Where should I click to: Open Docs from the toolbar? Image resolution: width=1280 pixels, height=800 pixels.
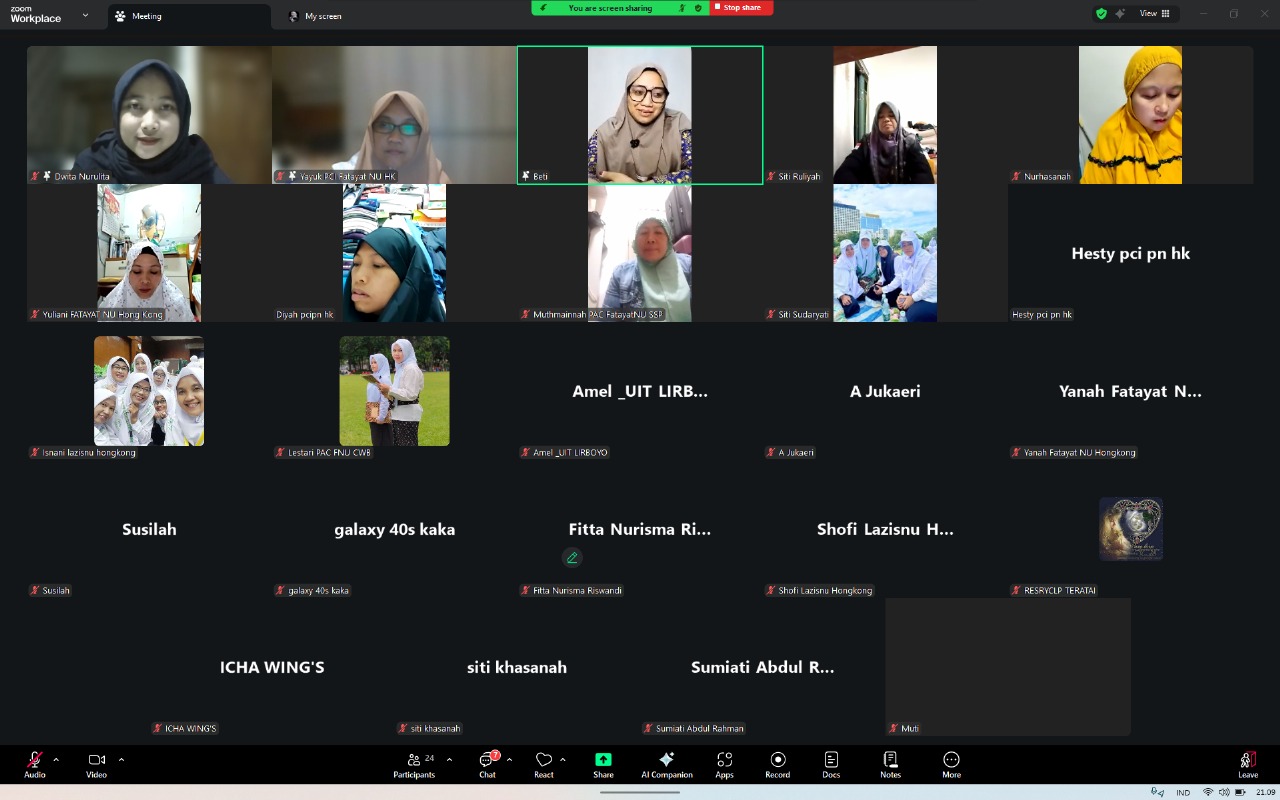click(x=831, y=764)
